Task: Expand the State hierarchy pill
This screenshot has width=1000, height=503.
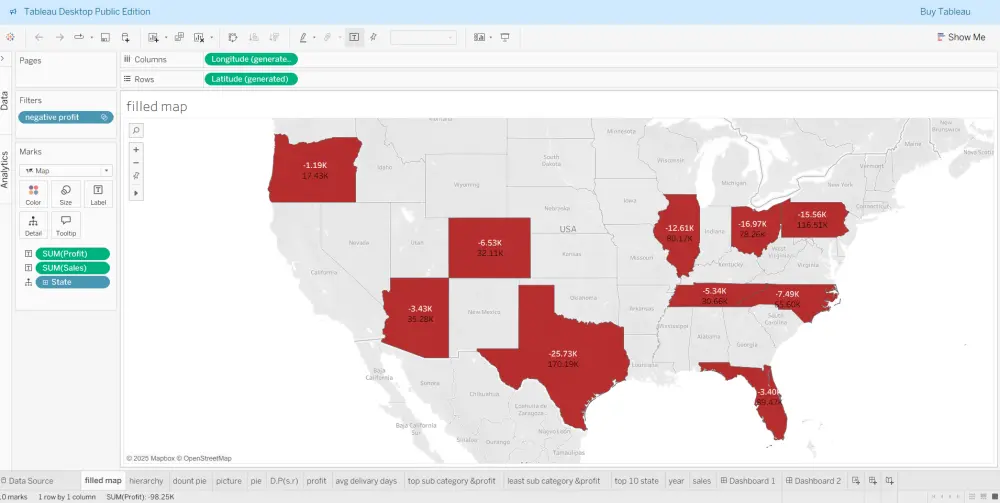Action: coord(45,282)
